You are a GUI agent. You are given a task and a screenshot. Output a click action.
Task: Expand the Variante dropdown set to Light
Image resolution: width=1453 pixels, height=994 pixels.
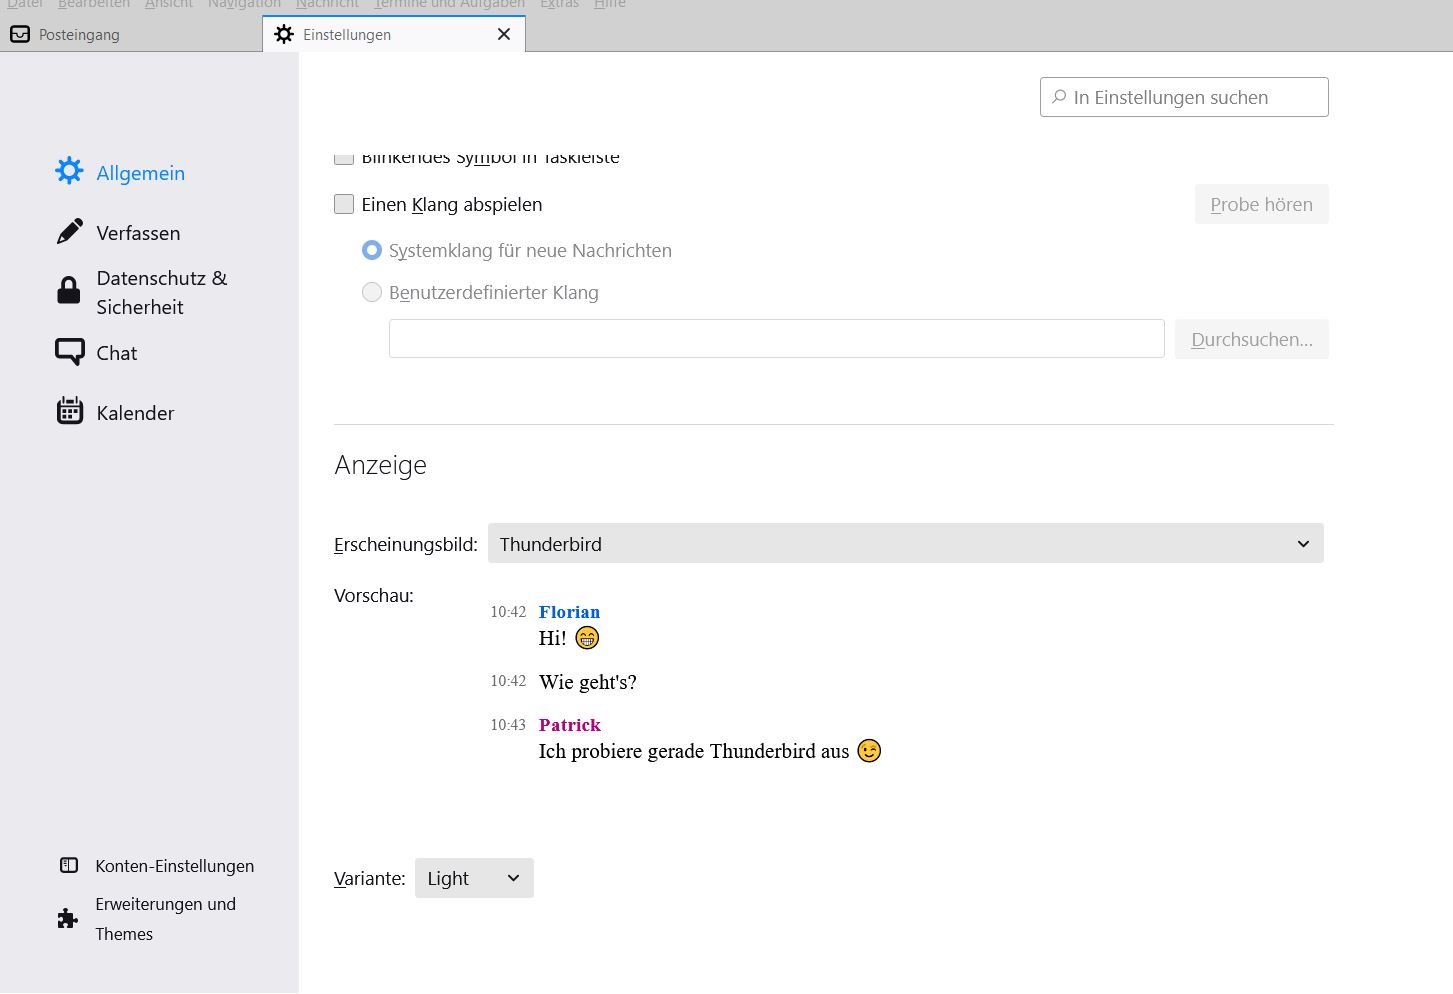pos(474,878)
